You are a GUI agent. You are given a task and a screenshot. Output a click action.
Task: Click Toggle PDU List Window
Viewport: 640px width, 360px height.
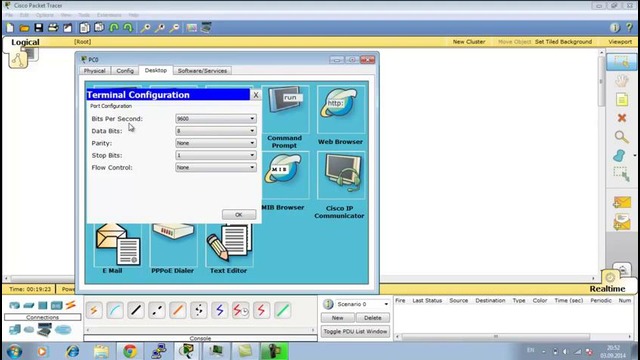click(355, 331)
